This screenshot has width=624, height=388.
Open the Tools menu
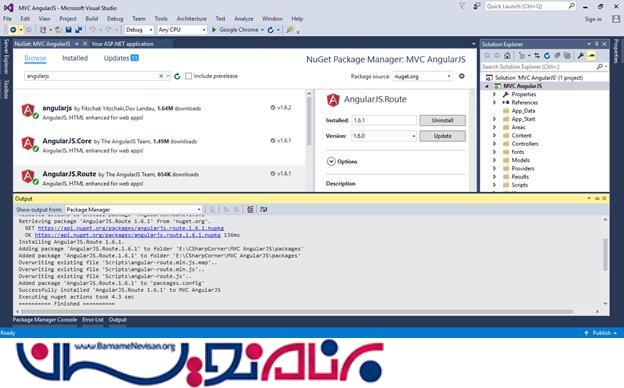coord(161,19)
